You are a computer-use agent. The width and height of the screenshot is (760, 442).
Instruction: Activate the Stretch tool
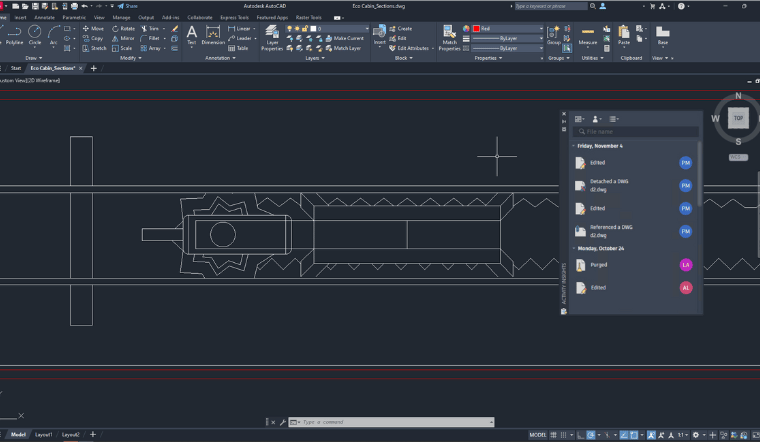(94, 48)
